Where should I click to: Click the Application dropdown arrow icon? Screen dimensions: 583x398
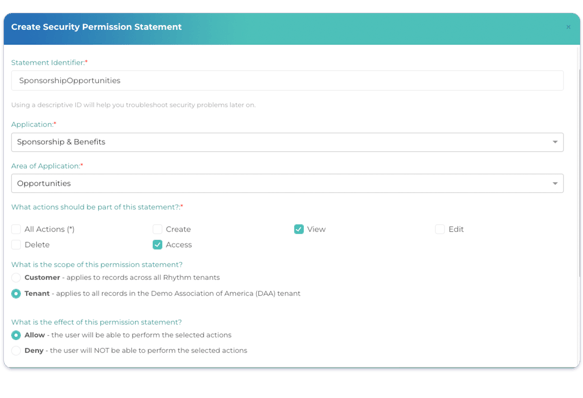[555, 142]
